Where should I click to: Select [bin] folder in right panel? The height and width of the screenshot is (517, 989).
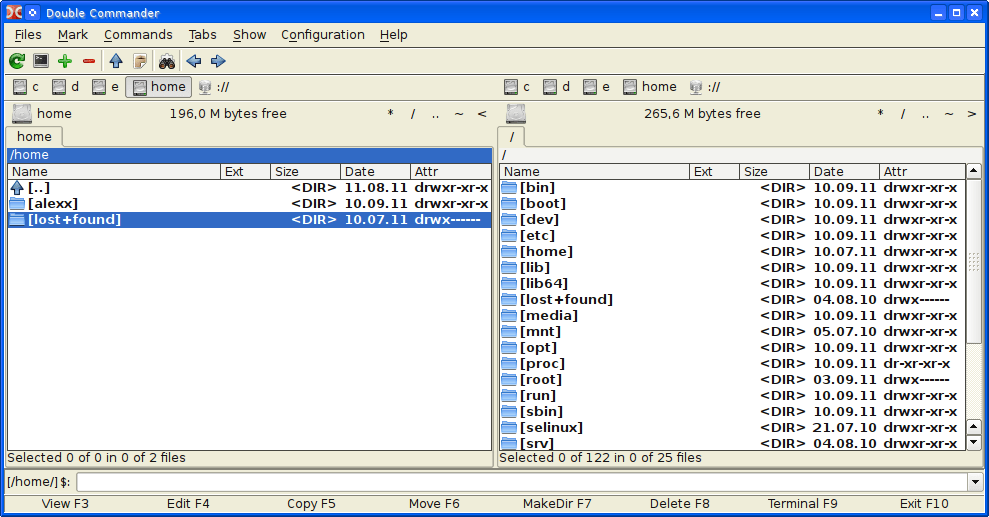coord(732,188)
